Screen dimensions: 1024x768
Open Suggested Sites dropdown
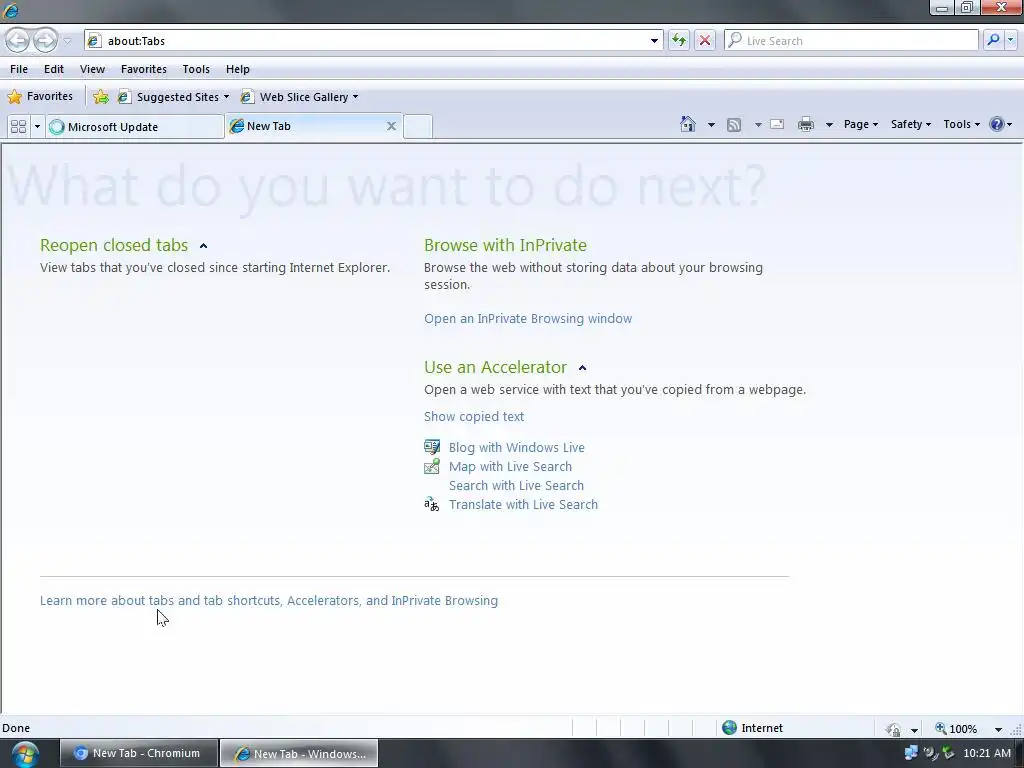point(174,97)
